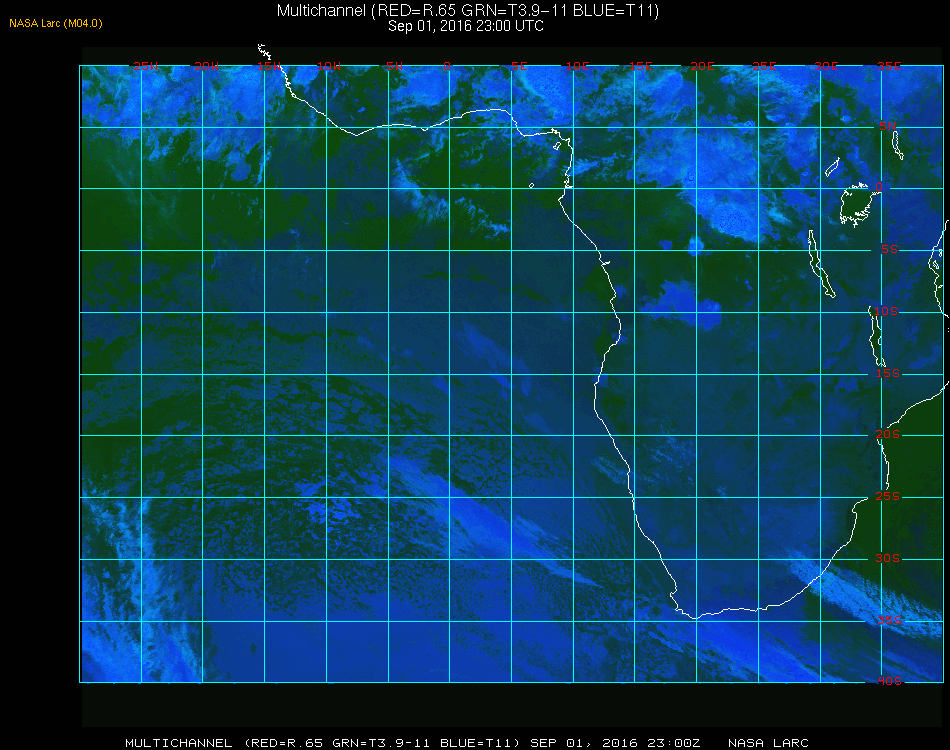
Task: Select the 'SEP 01, 2016 23:00Z' footer text
Action: click(615, 743)
